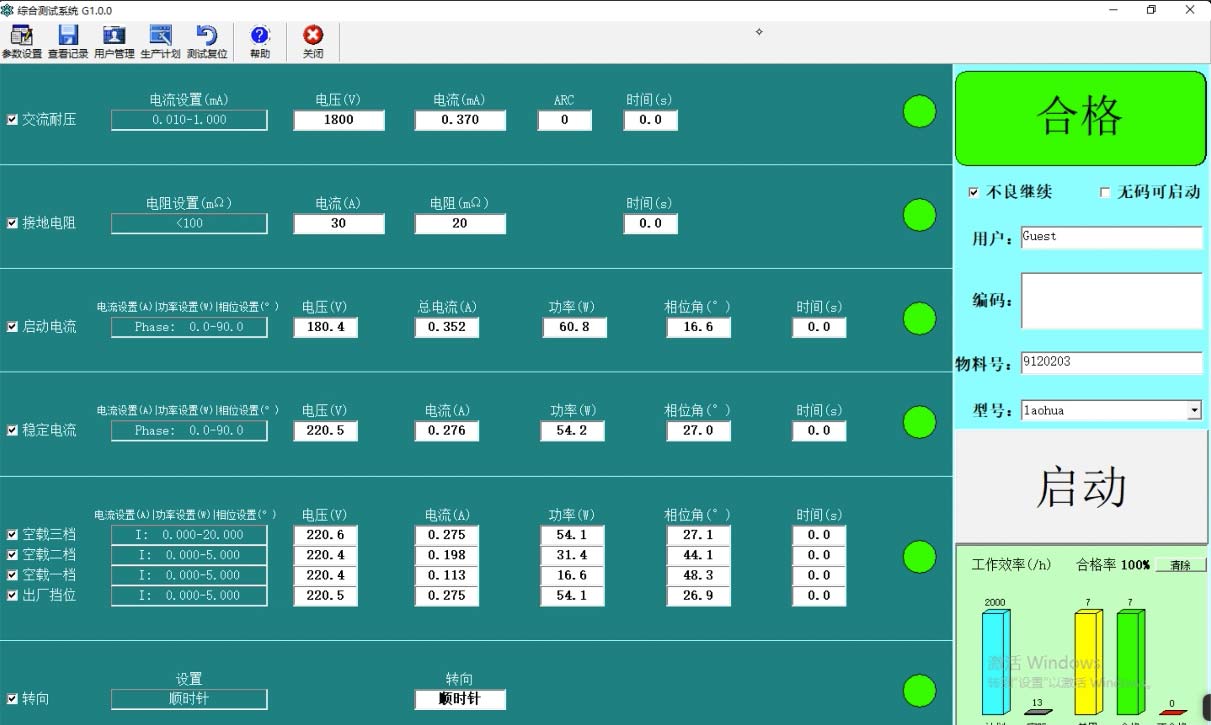The image size is (1211, 725).
Task: Toggle the 转向 rotation test checkbox
Action: tap(11, 699)
